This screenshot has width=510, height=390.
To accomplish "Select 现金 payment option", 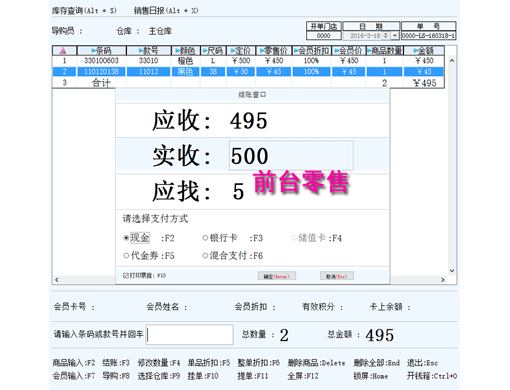I will pyautogui.click(x=136, y=238).
